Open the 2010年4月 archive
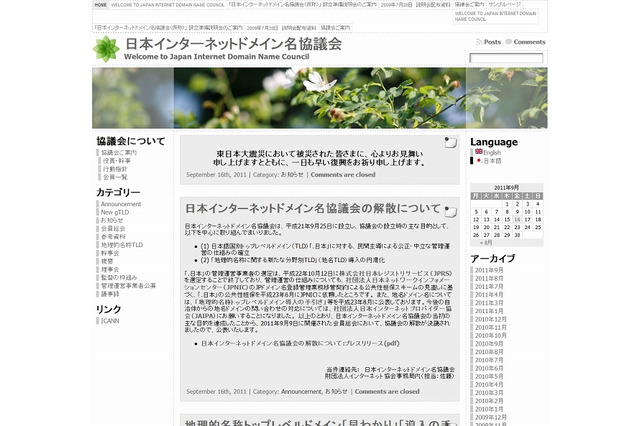 coord(489,384)
